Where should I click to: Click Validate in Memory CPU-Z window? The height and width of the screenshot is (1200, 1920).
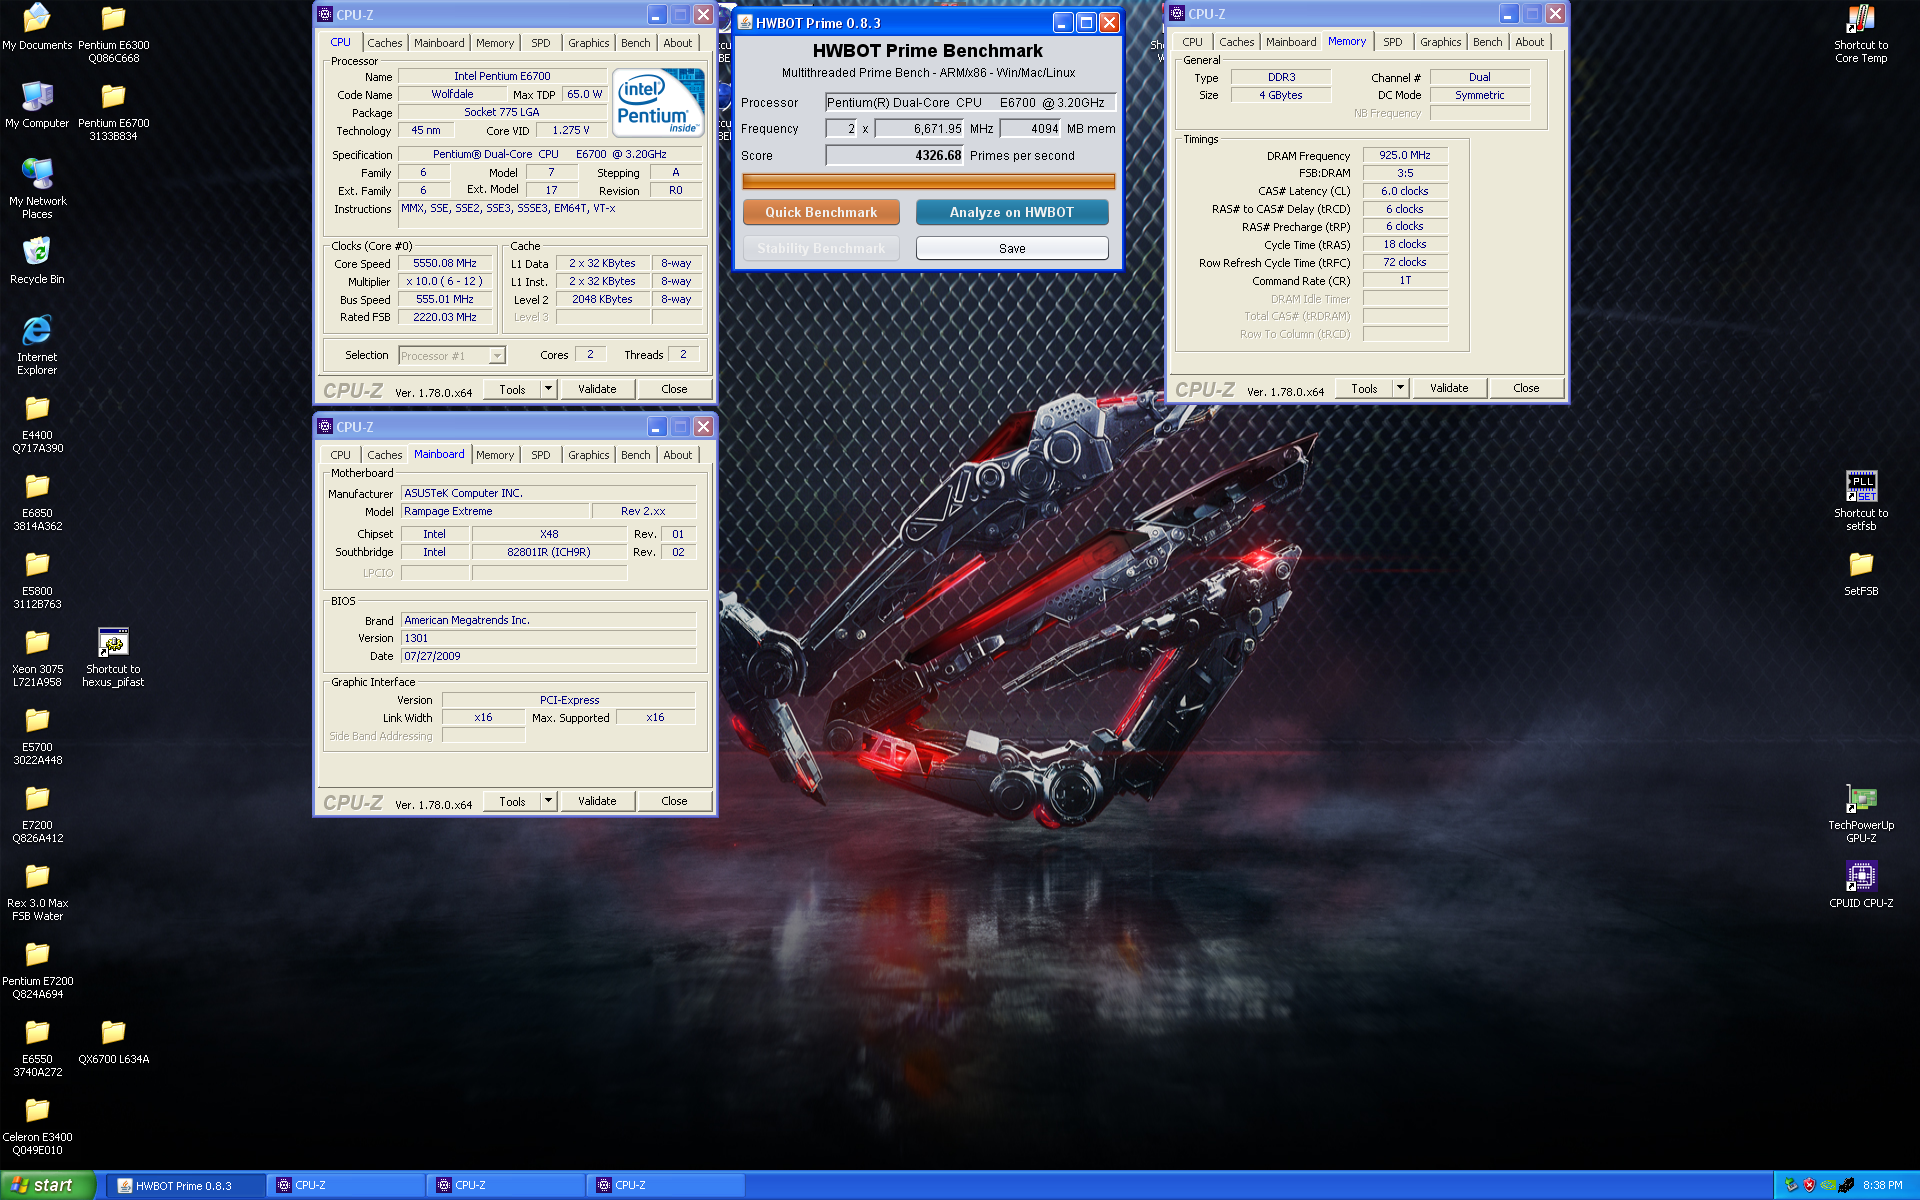pyautogui.click(x=1449, y=388)
